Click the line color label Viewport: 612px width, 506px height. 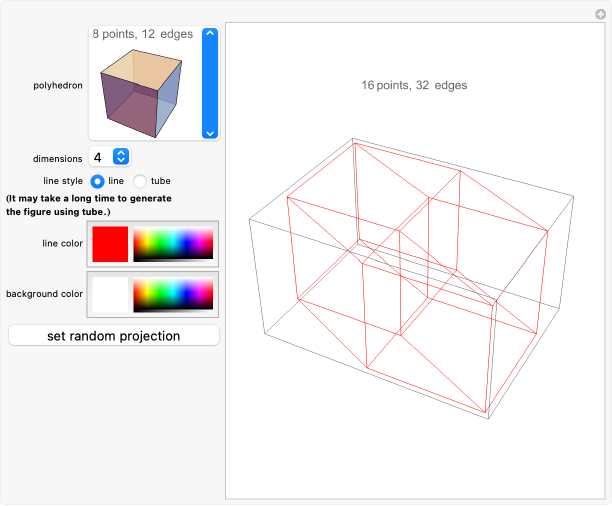(x=62, y=243)
